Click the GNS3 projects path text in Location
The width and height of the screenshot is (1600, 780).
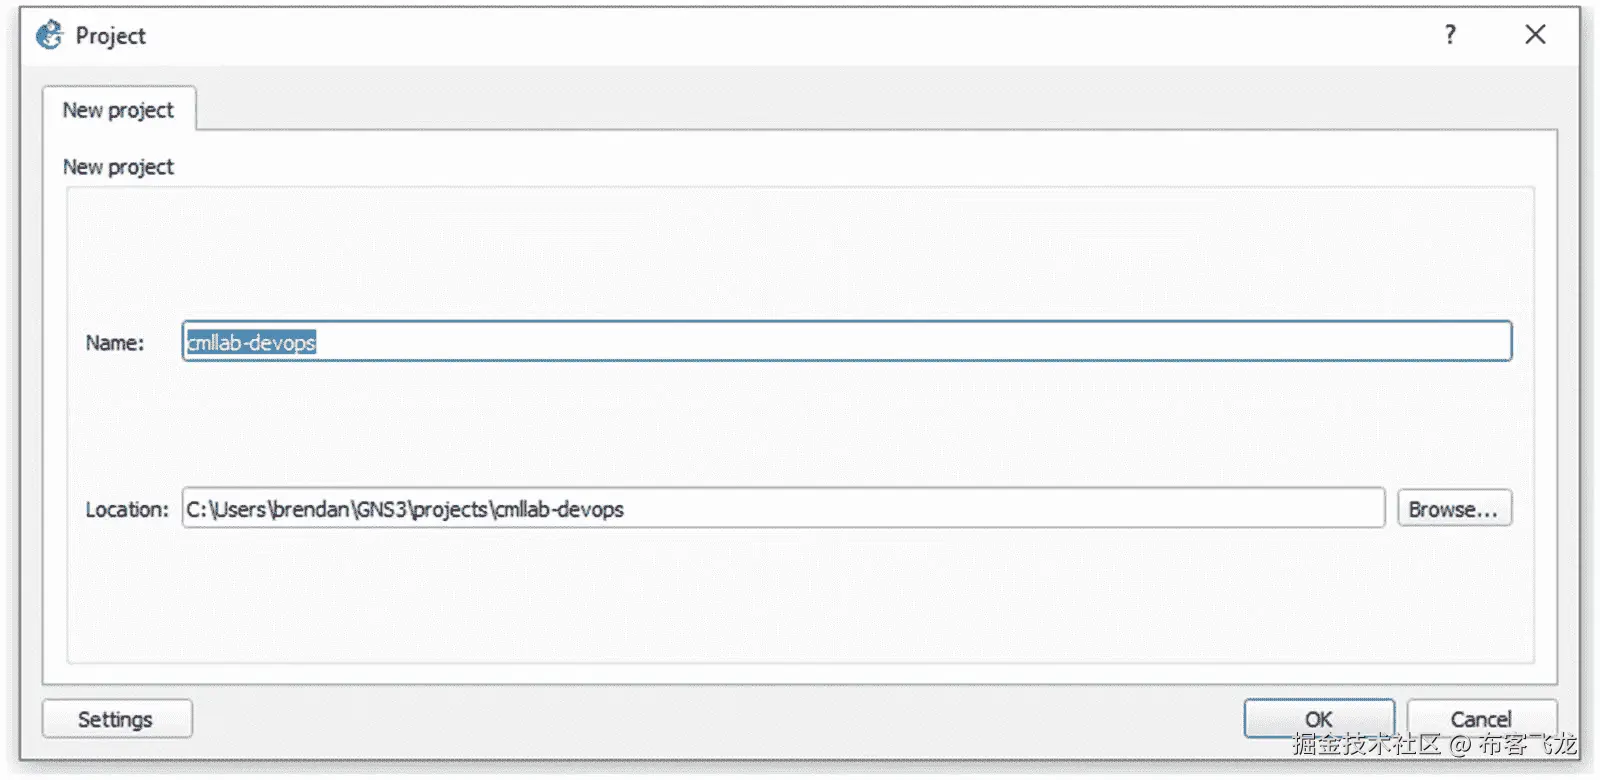point(405,509)
